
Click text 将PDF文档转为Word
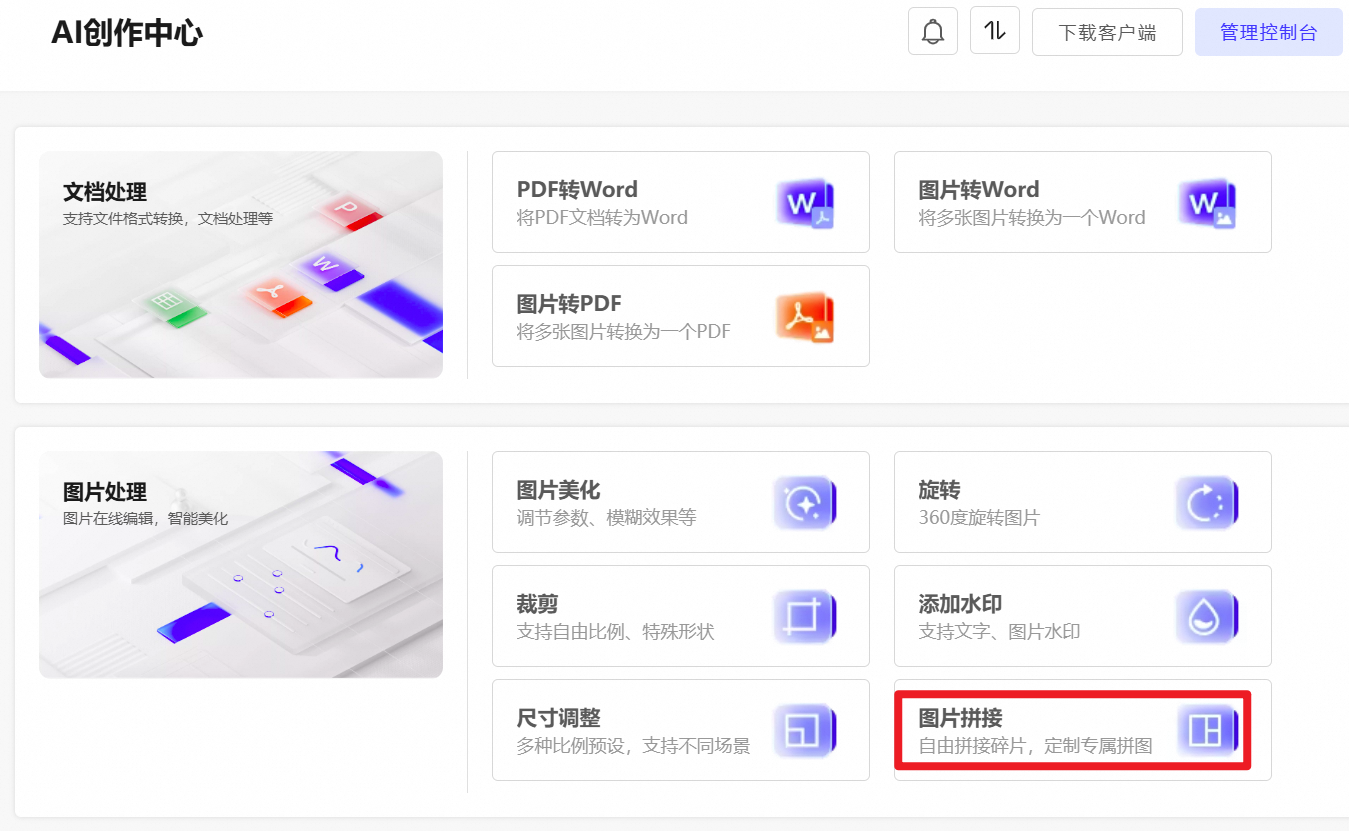tap(602, 218)
